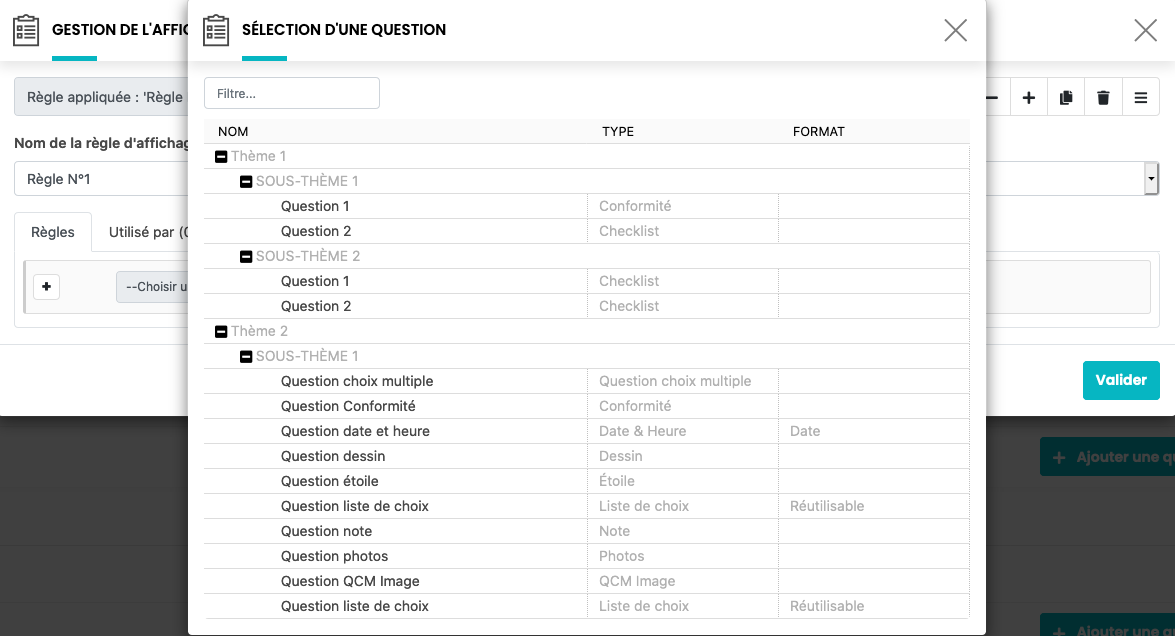
Task: Click the Valider button
Action: 1120,380
